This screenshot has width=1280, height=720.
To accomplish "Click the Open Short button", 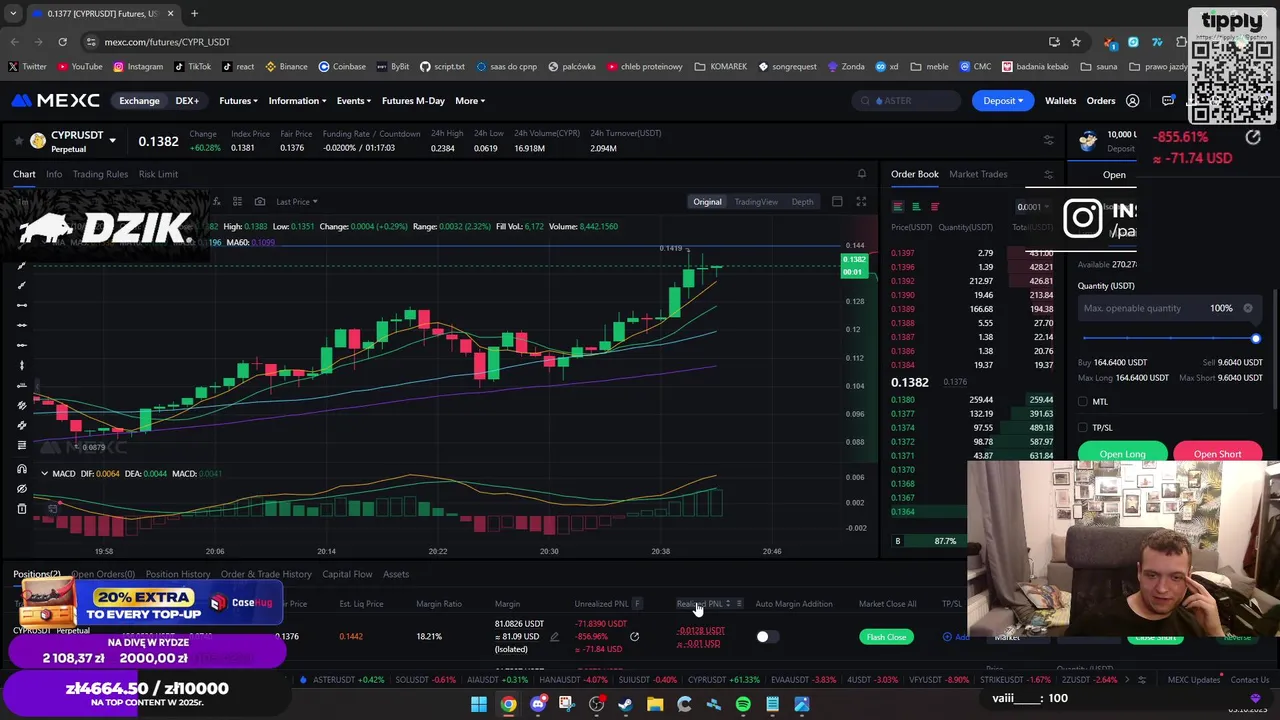I will (x=1217, y=453).
